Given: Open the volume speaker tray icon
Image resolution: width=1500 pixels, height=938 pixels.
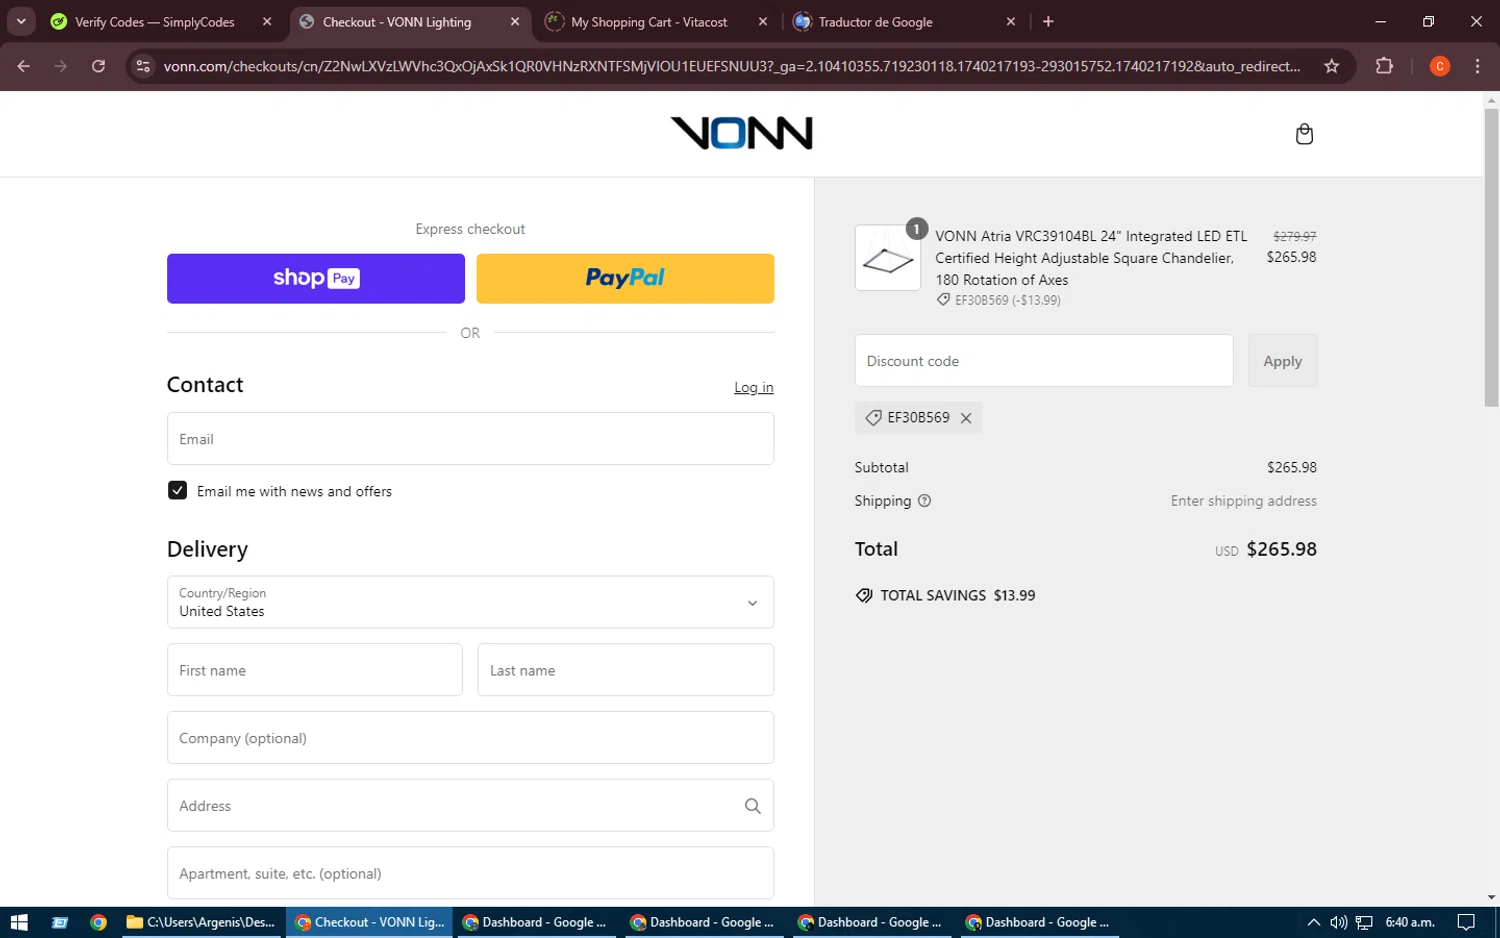Looking at the screenshot, I should (x=1338, y=922).
